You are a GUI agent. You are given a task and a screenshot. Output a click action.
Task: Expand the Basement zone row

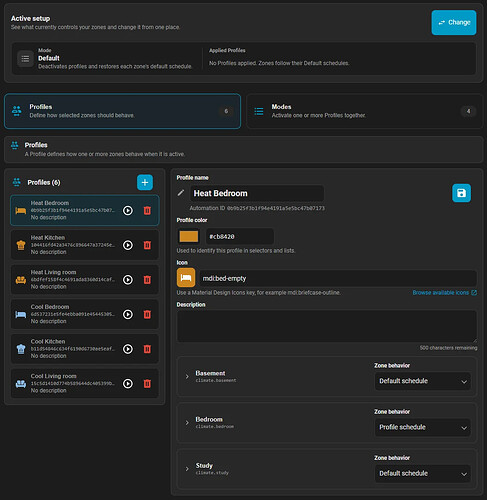[187, 376]
